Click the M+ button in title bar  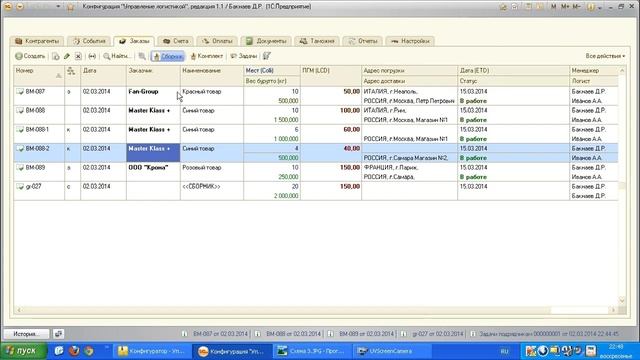click(x=565, y=7)
